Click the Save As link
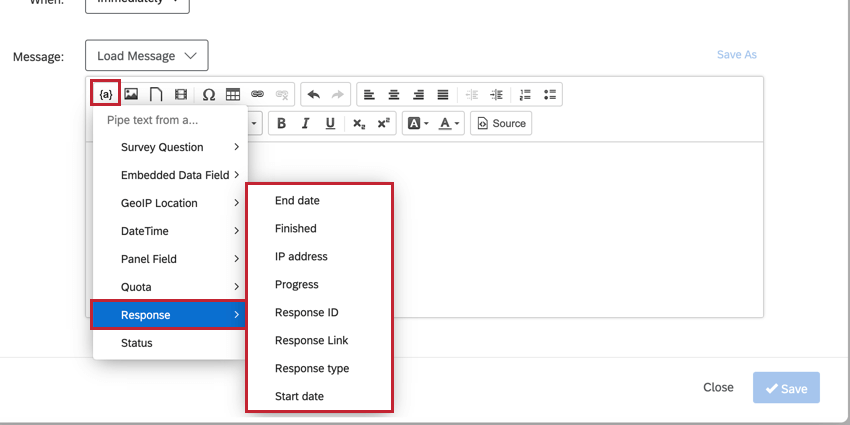The image size is (850, 425). 737,55
